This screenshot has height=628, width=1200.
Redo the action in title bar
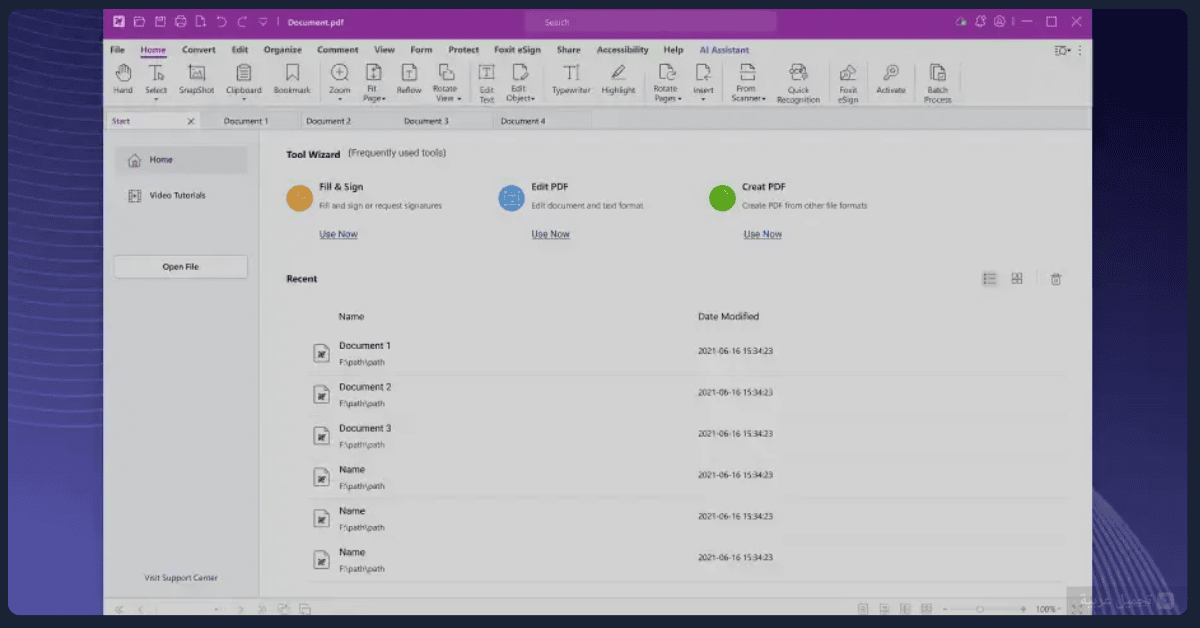(242, 21)
